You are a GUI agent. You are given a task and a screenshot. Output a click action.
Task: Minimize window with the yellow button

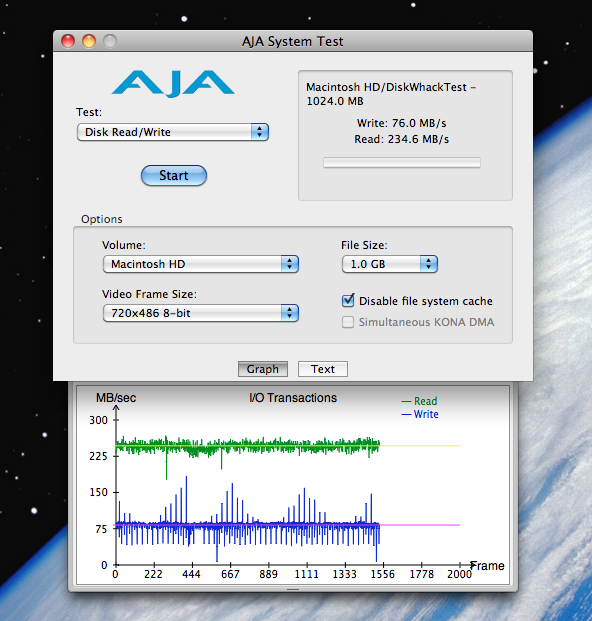pos(89,41)
